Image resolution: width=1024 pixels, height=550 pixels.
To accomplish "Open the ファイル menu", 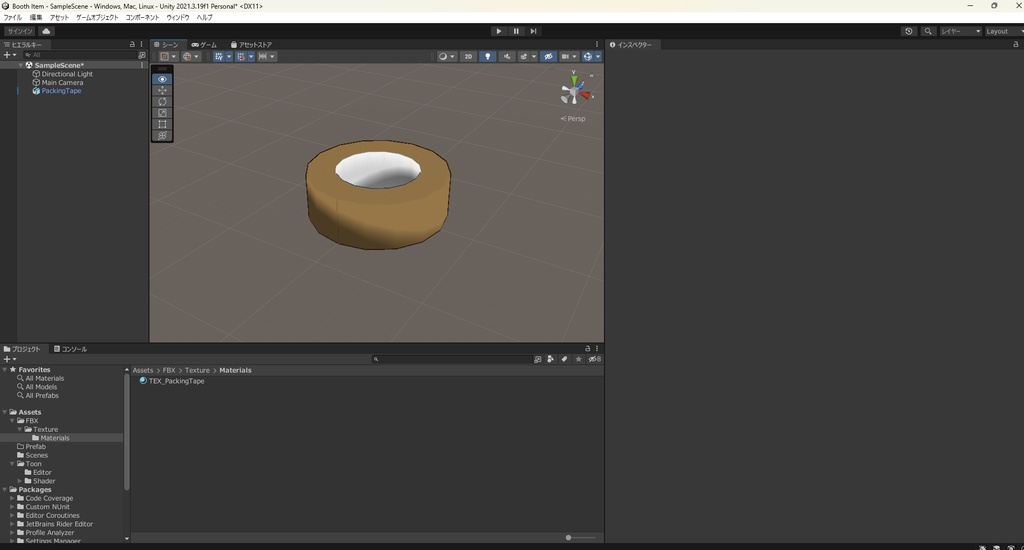I will (x=12, y=18).
